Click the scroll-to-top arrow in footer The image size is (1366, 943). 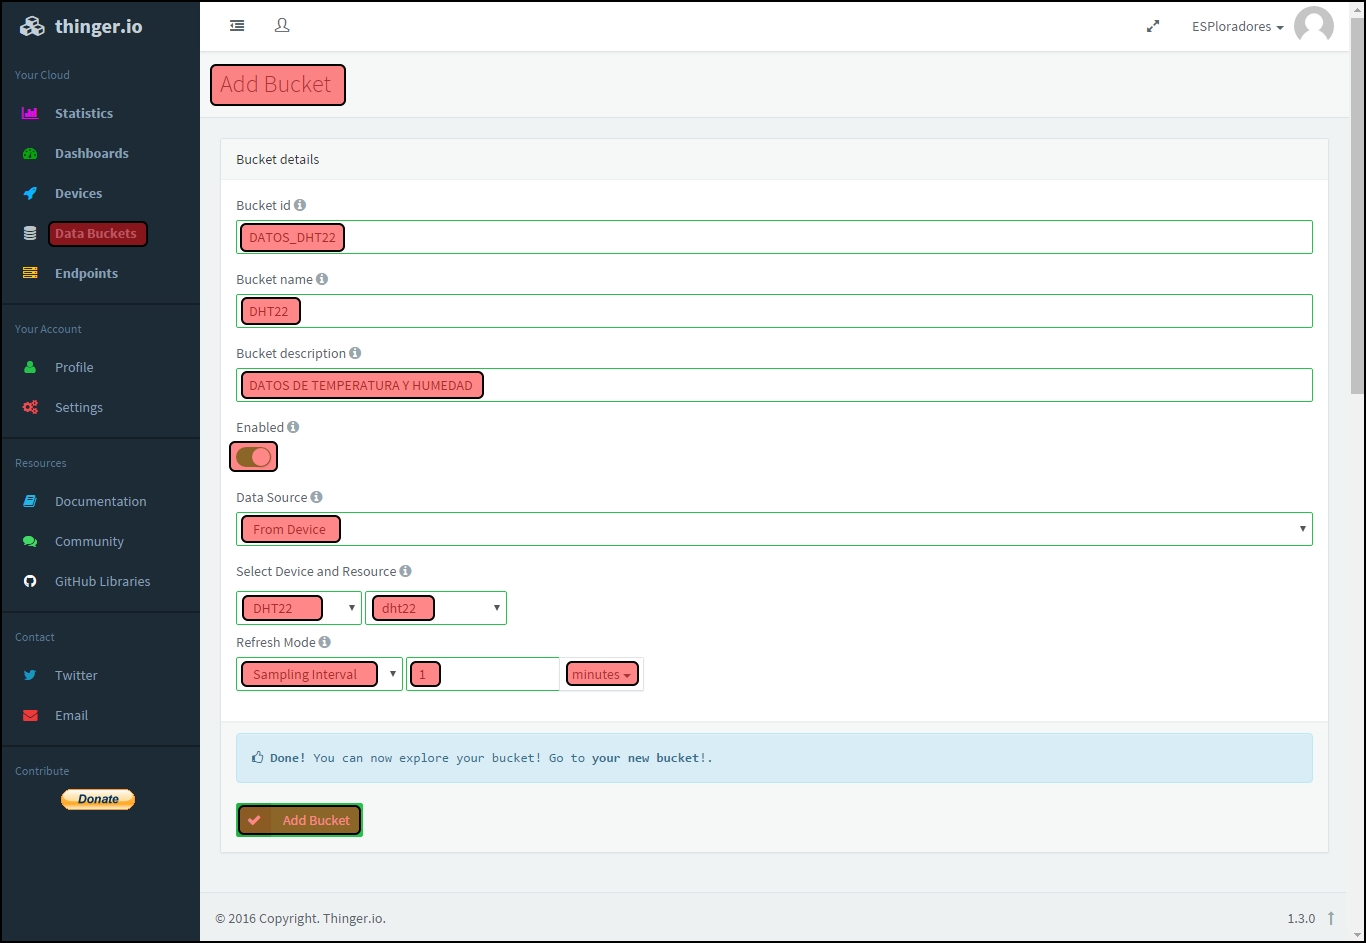click(x=1331, y=918)
